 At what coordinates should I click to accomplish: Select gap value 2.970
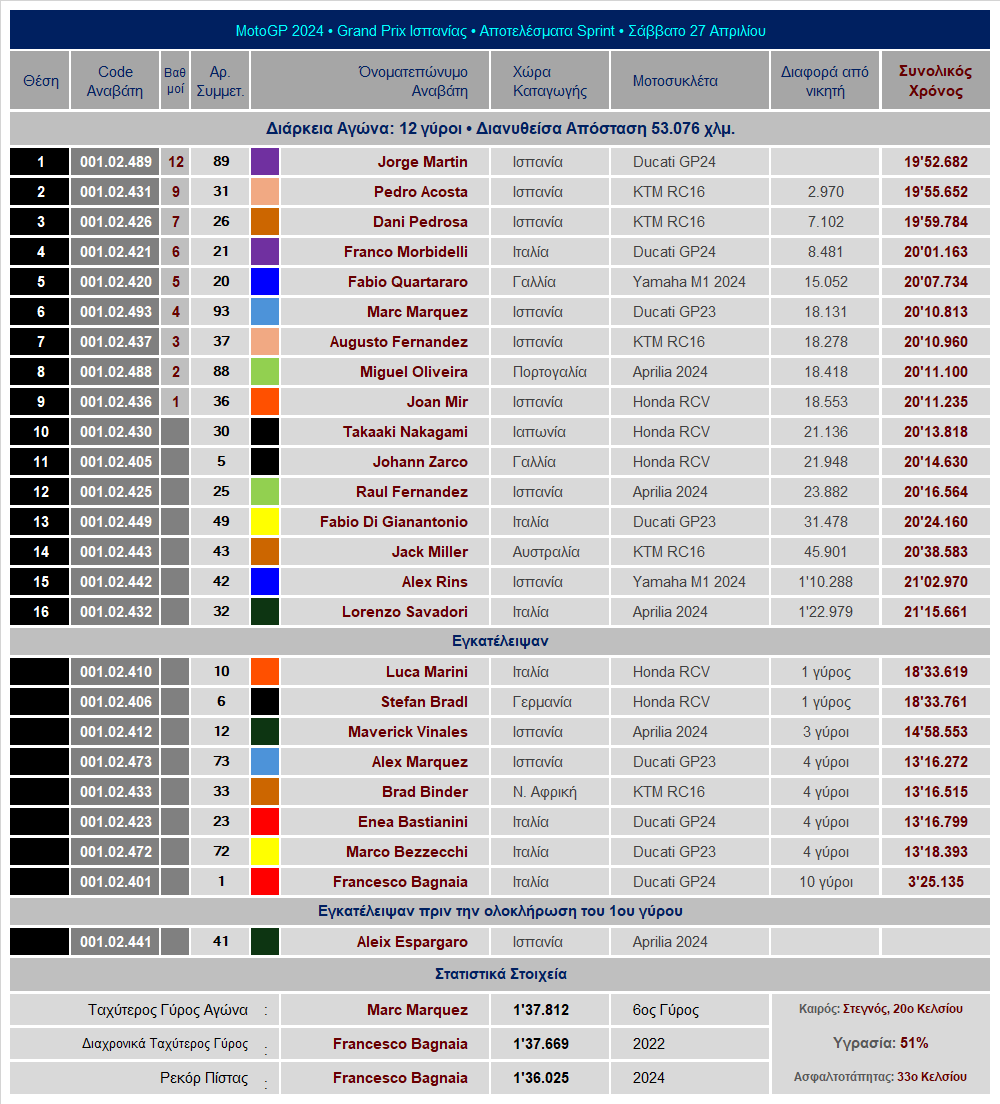click(x=825, y=192)
